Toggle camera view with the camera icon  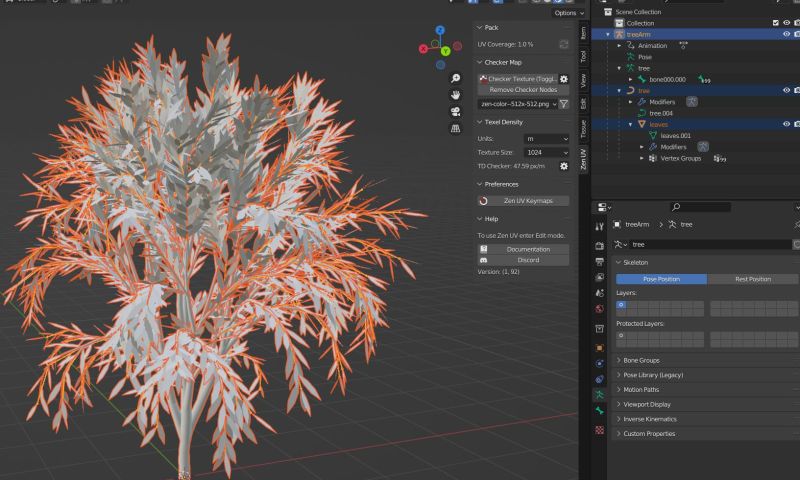[x=455, y=112]
